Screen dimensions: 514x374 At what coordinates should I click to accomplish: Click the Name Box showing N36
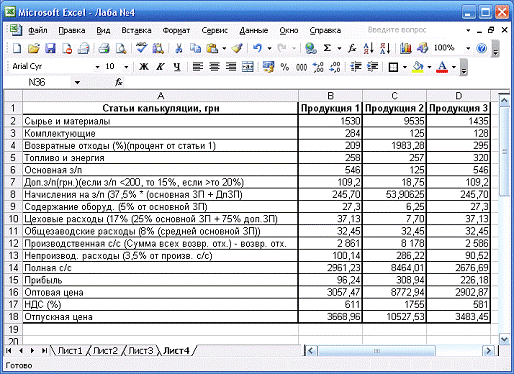pyautogui.click(x=37, y=82)
